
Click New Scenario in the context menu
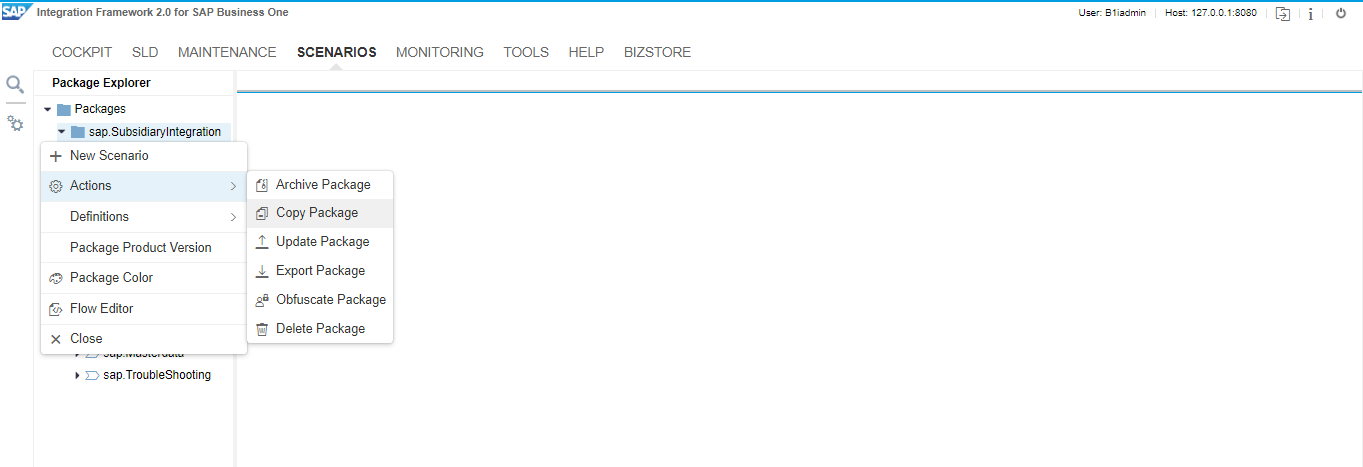click(109, 156)
